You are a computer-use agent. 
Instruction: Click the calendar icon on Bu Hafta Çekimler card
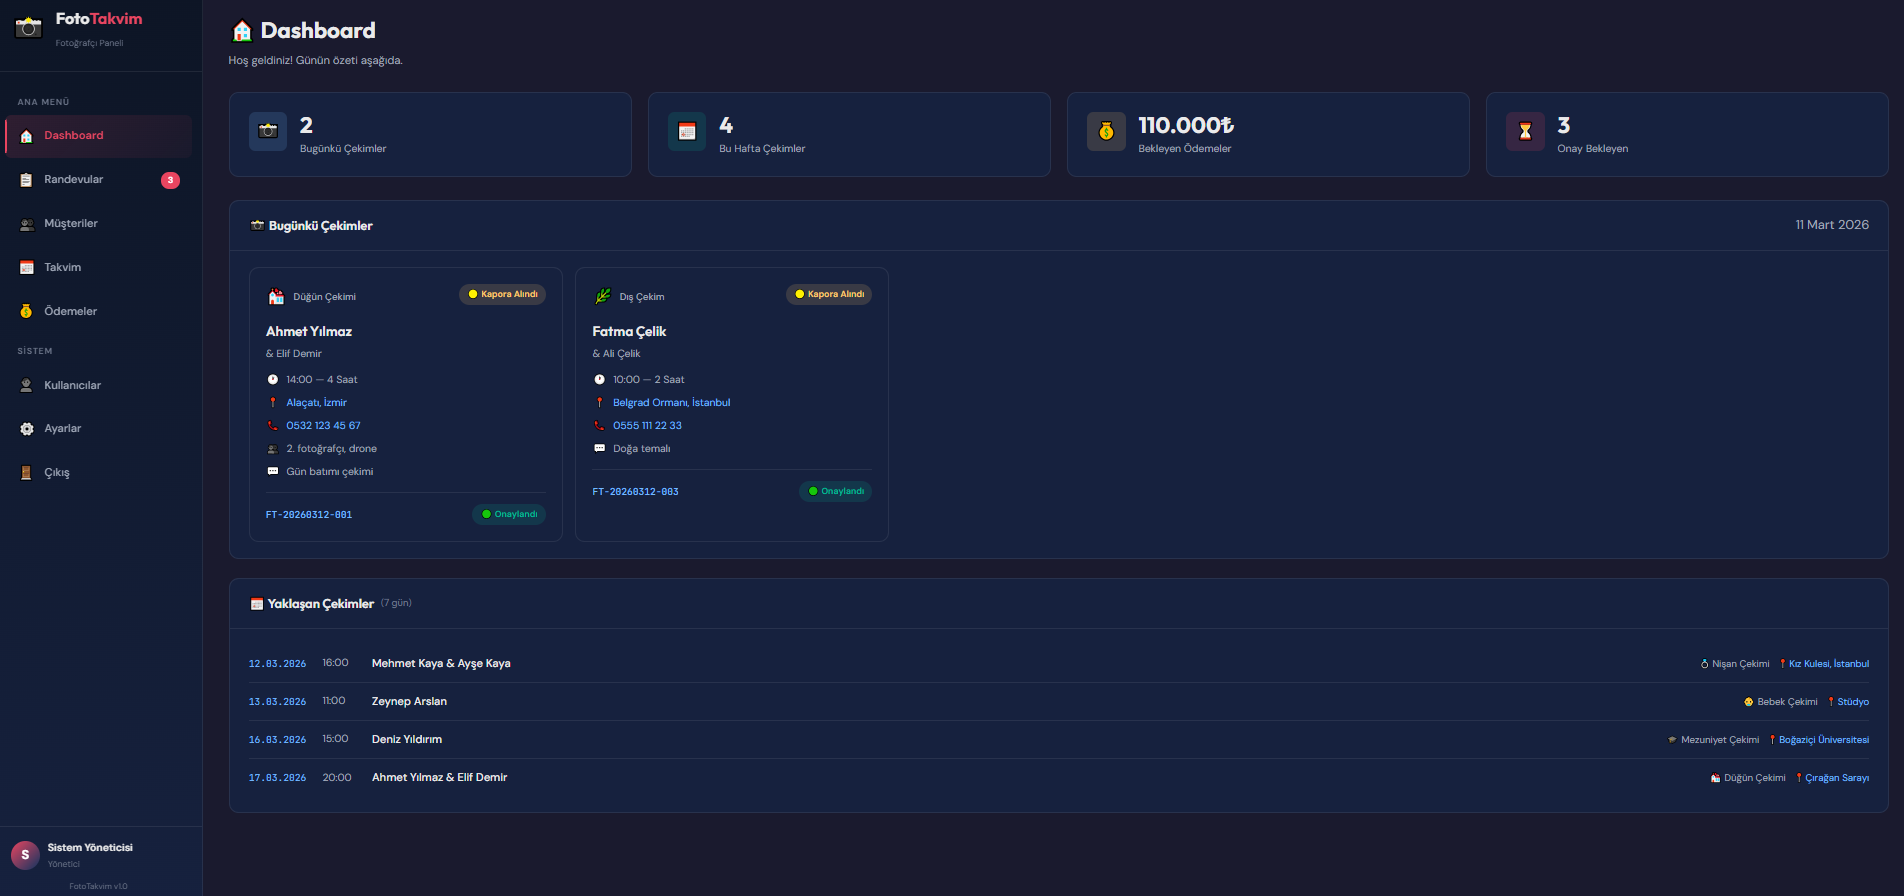[x=687, y=131]
